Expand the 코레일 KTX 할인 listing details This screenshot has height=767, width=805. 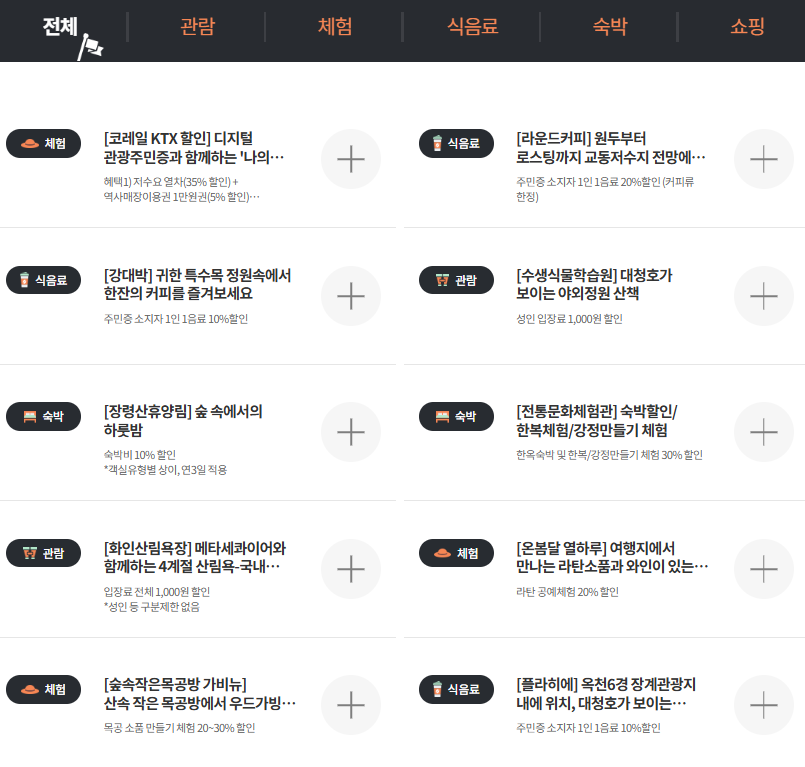350,159
